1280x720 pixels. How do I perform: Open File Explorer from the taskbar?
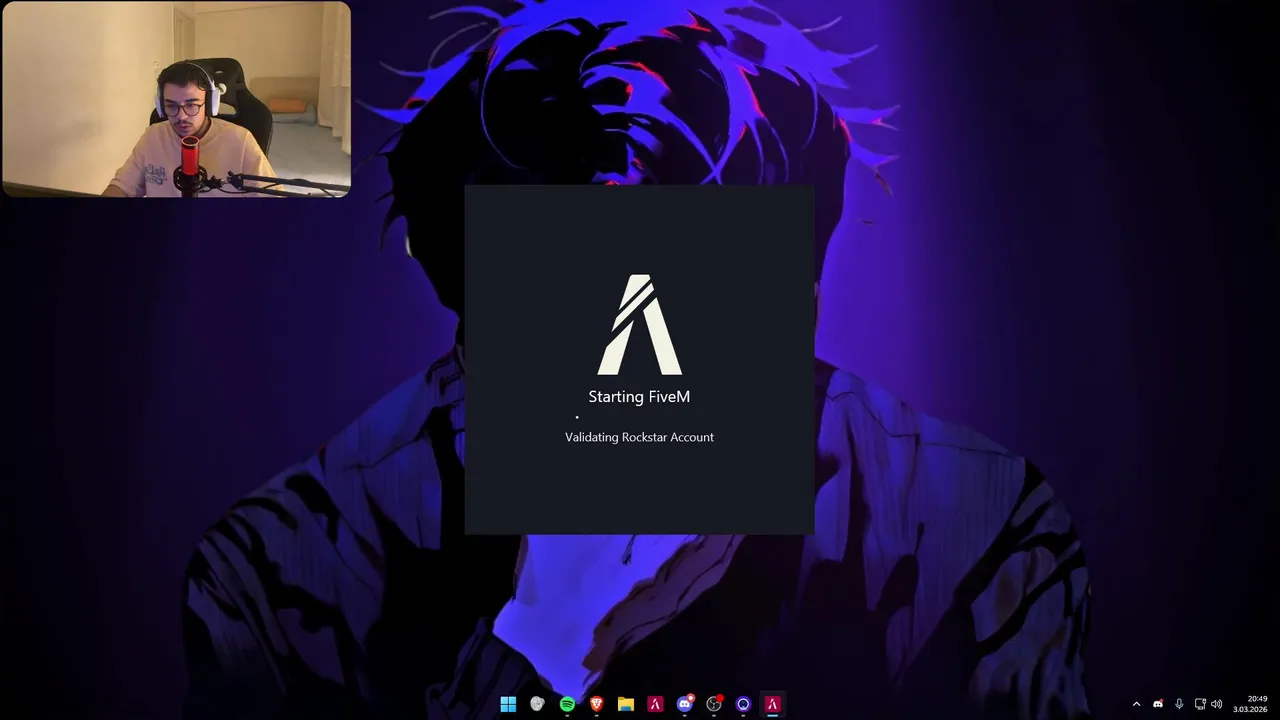(x=626, y=704)
